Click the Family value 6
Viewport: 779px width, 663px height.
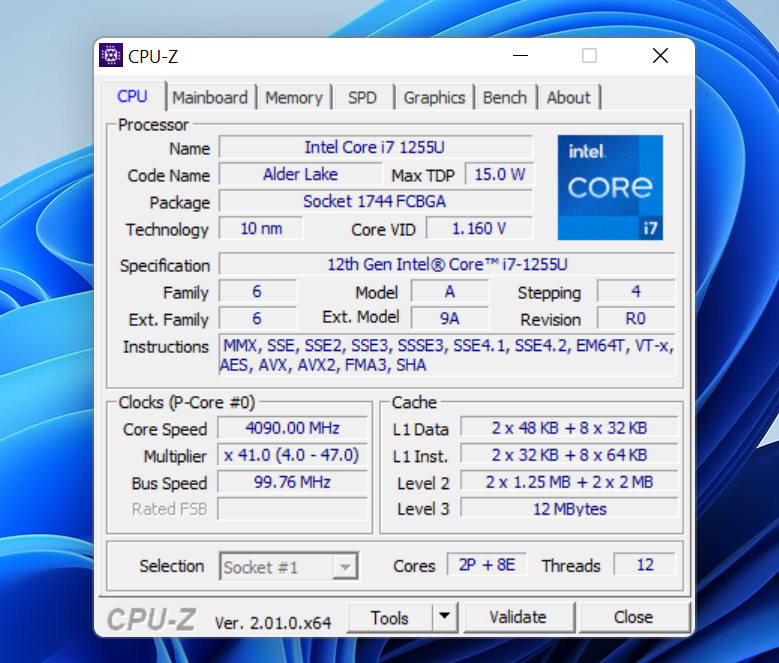(257, 292)
